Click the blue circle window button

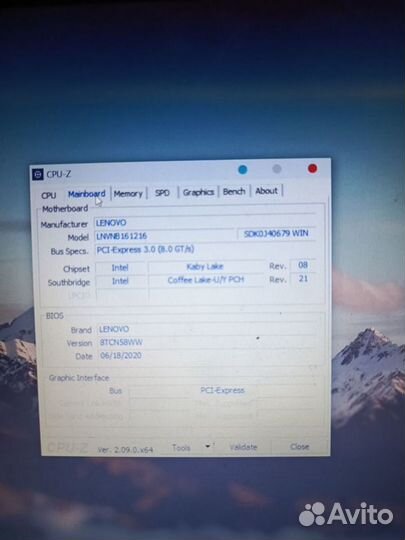pyautogui.click(x=243, y=169)
